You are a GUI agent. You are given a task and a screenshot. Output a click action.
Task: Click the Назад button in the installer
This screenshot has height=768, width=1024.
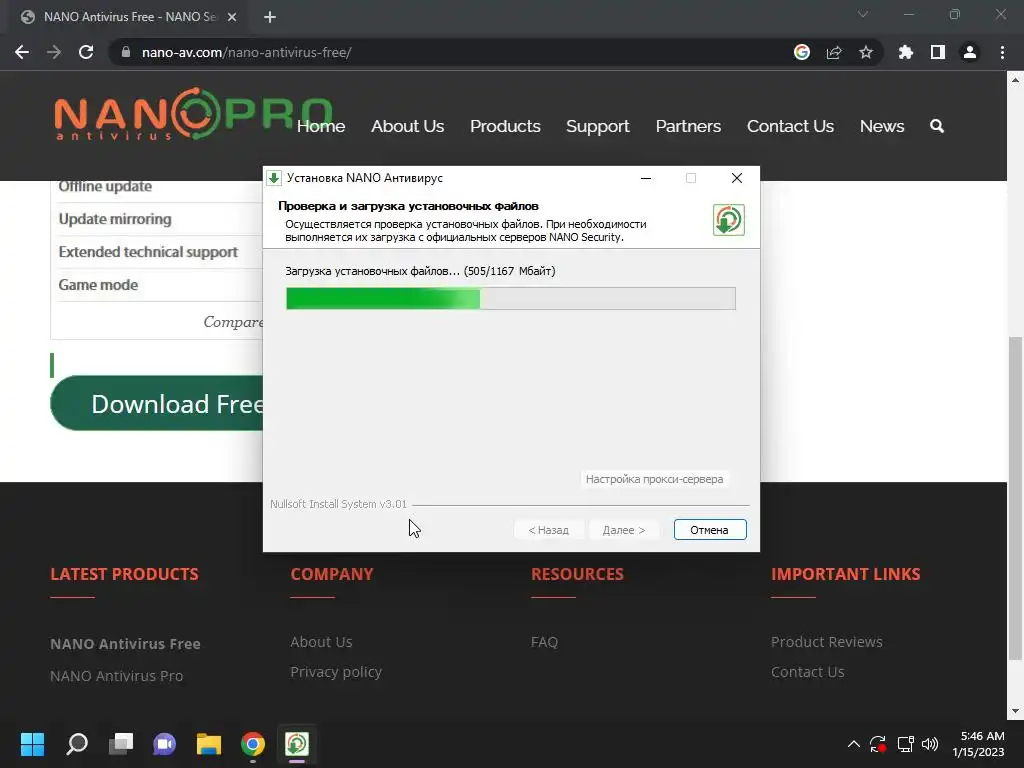549,530
